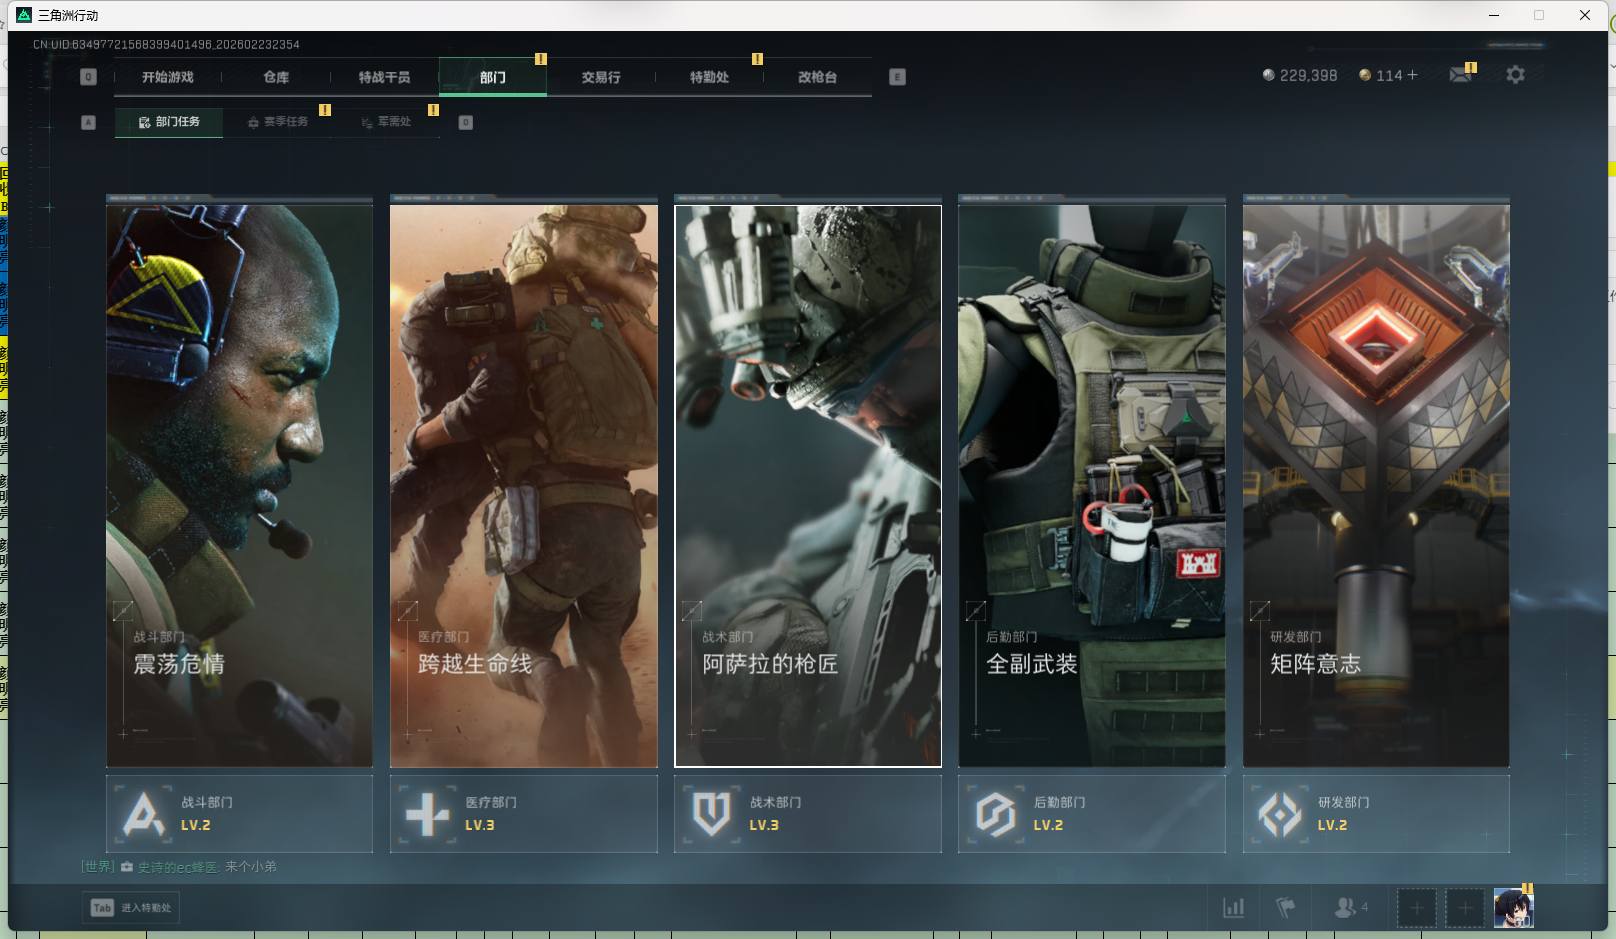Click the second empty squad slot plus

tap(1464, 908)
